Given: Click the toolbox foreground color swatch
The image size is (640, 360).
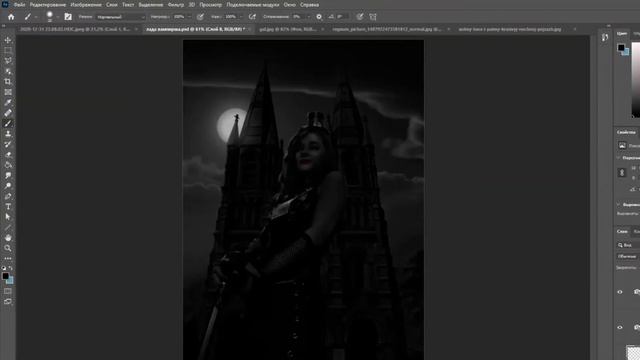Looking at the screenshot, I should (5, 276).
